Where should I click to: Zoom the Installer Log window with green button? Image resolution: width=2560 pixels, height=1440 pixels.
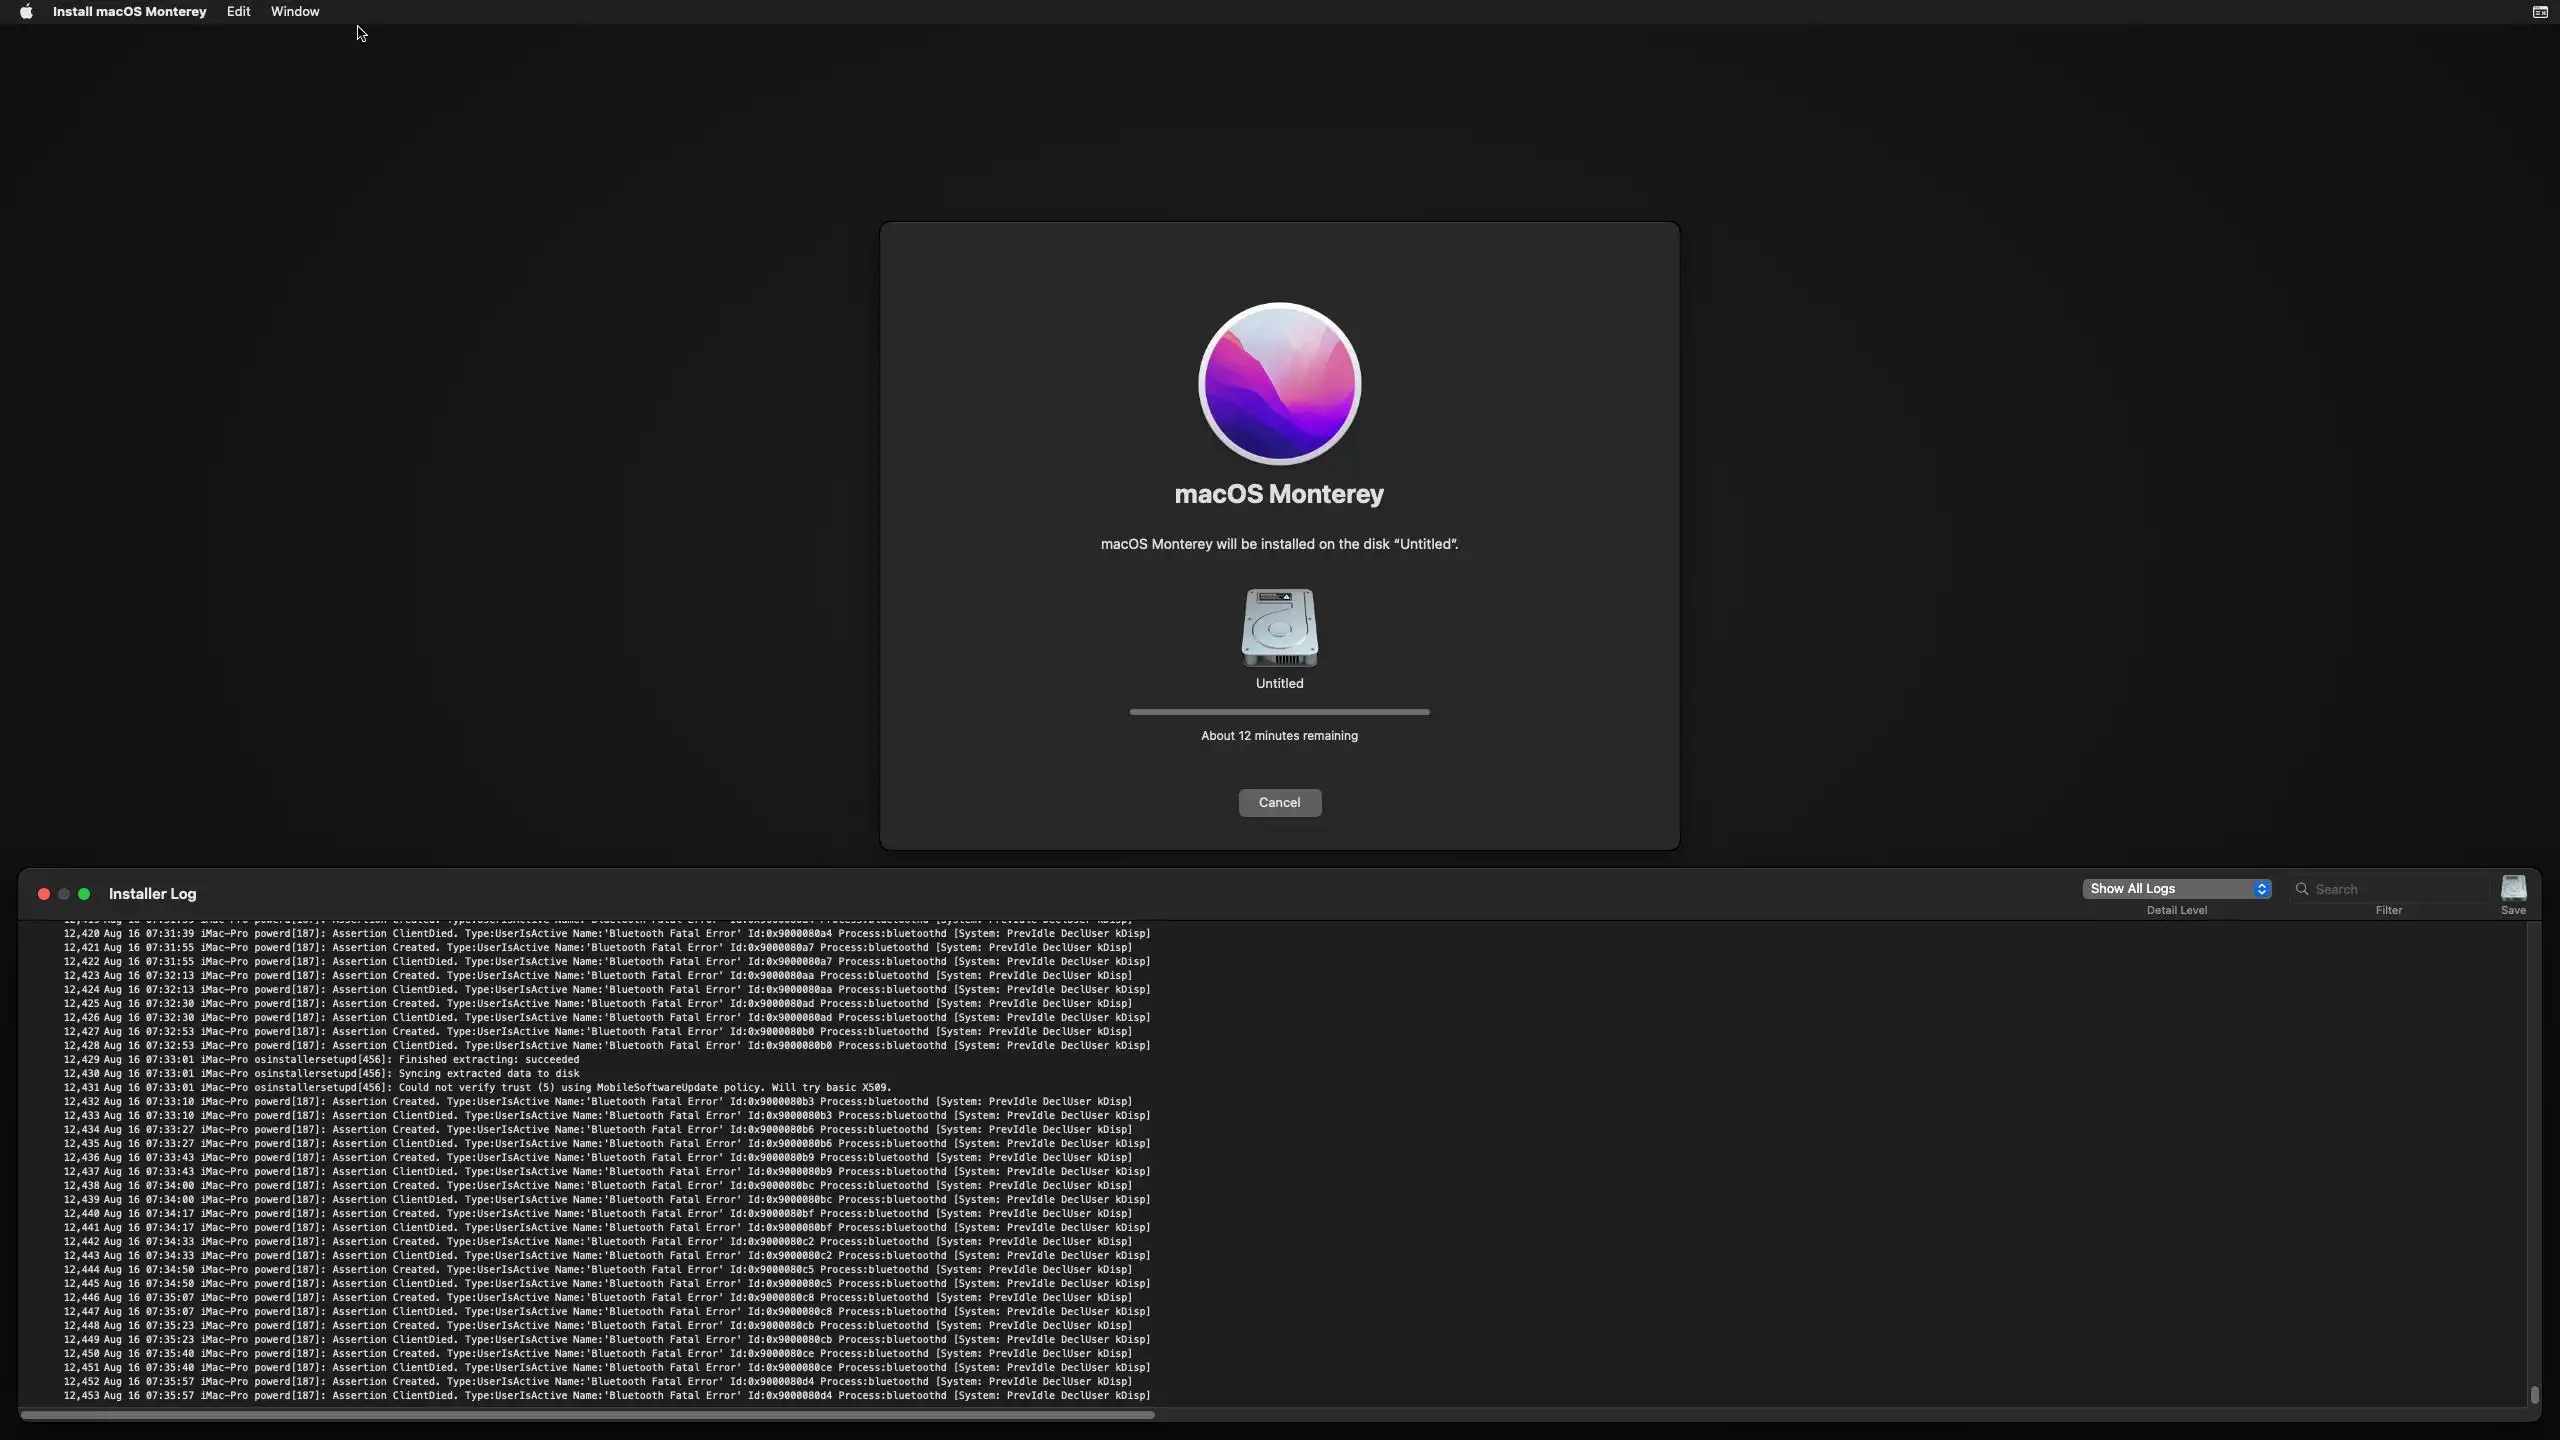tap(84, 894)
